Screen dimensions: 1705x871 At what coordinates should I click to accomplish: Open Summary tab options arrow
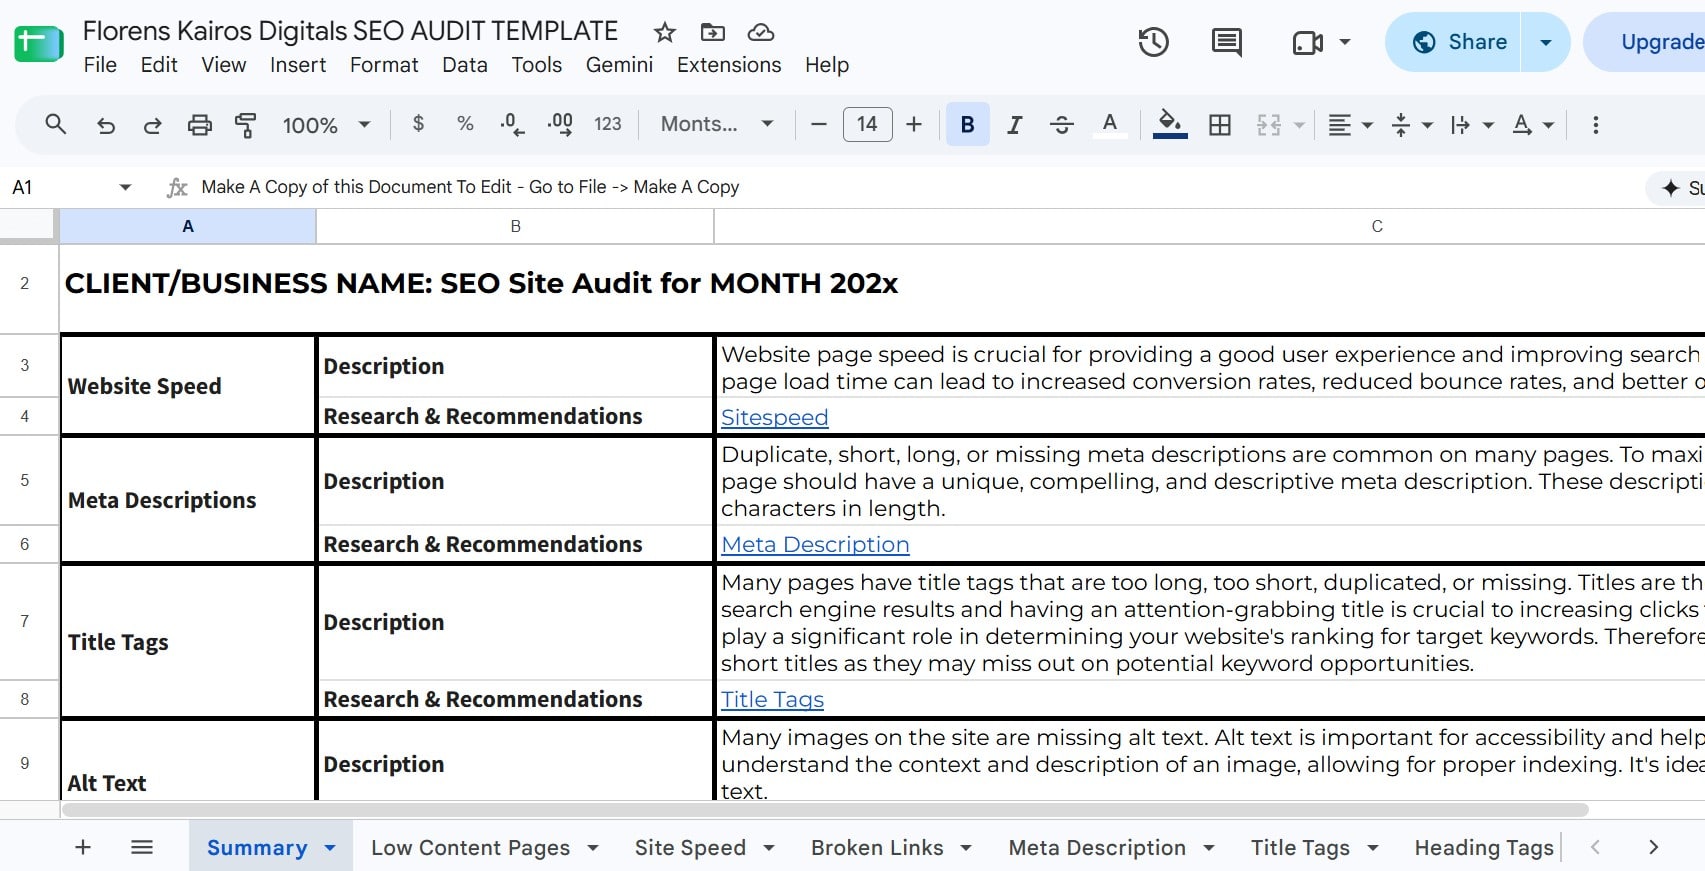click(330, 848)
